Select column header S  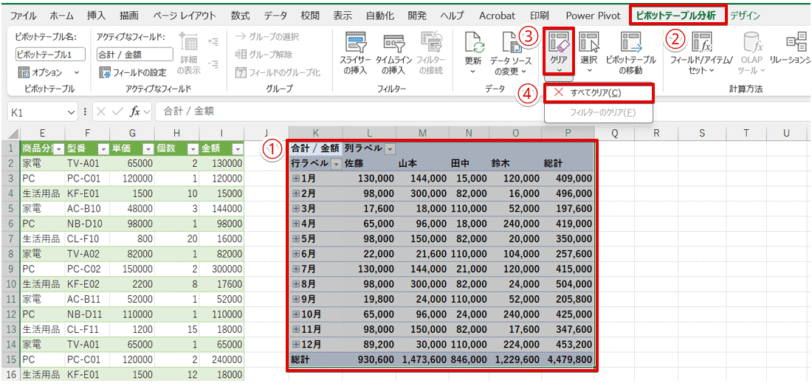point(702,134)
